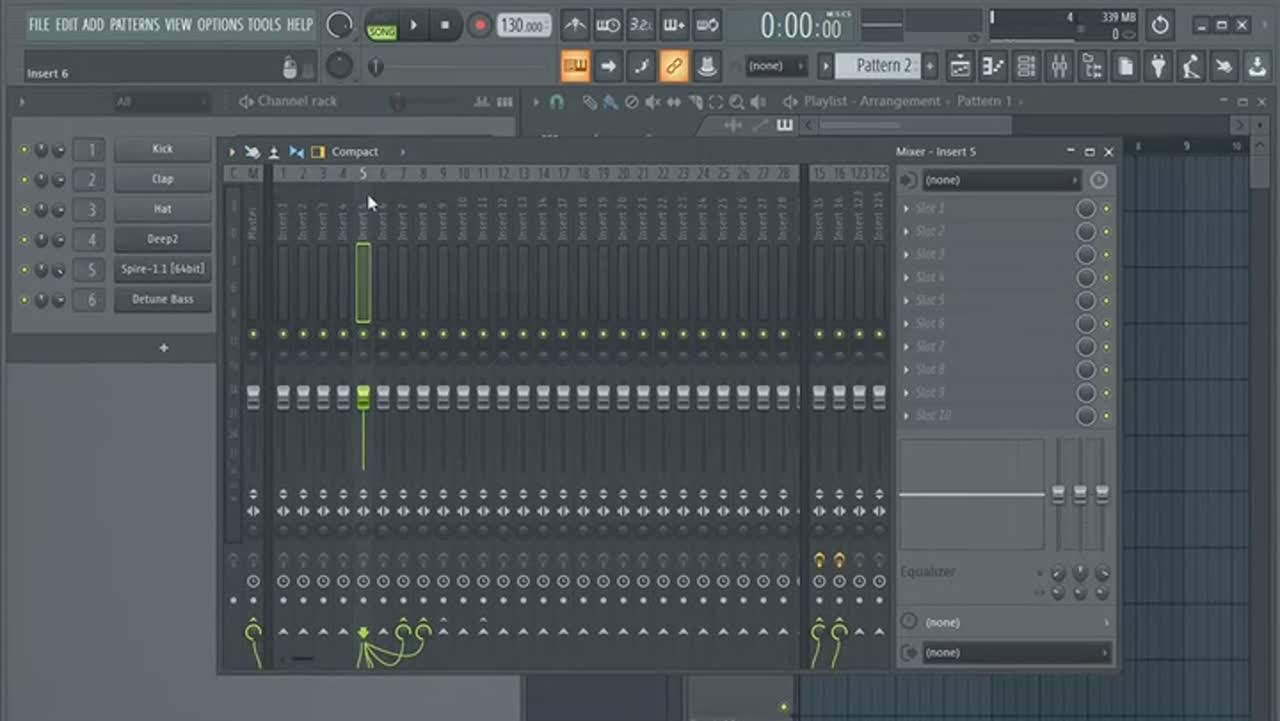Open the TOOLS menu
Image resolution: width=1280 pixels, height=721 pixels.
(264, 24)
